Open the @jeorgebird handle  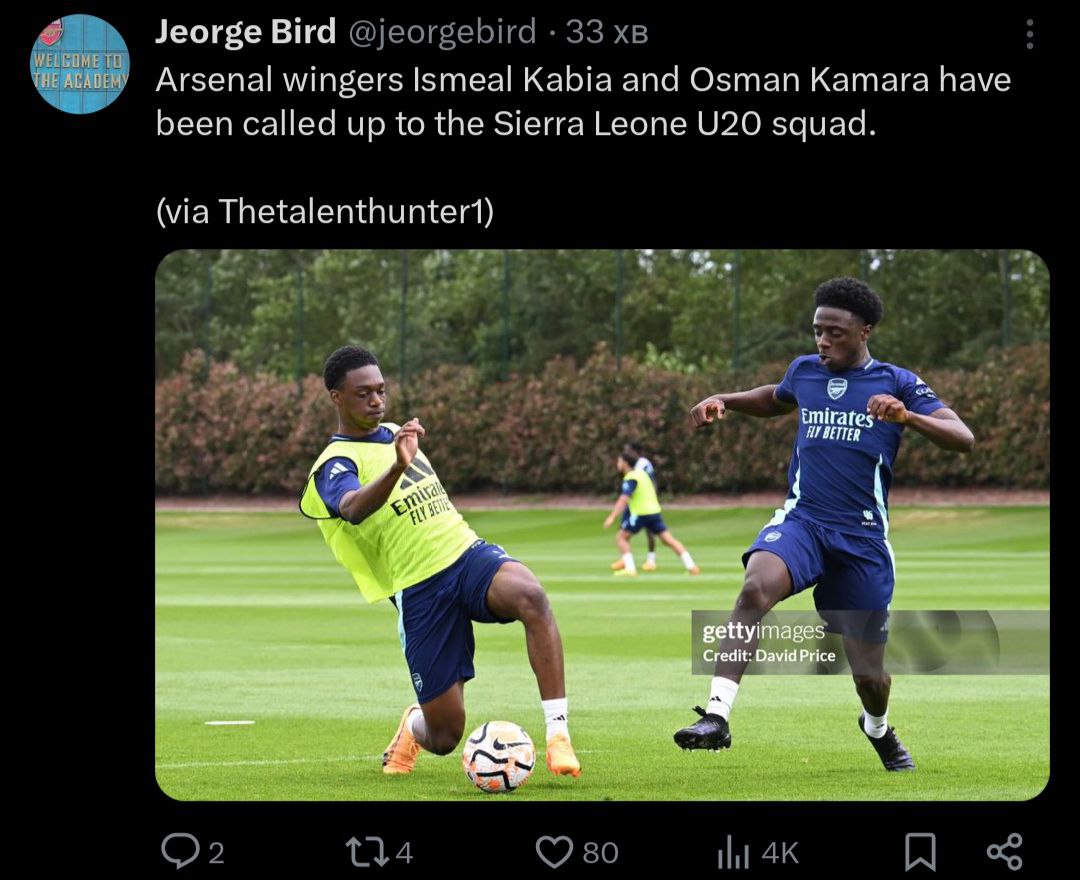[x=442, y=32]
